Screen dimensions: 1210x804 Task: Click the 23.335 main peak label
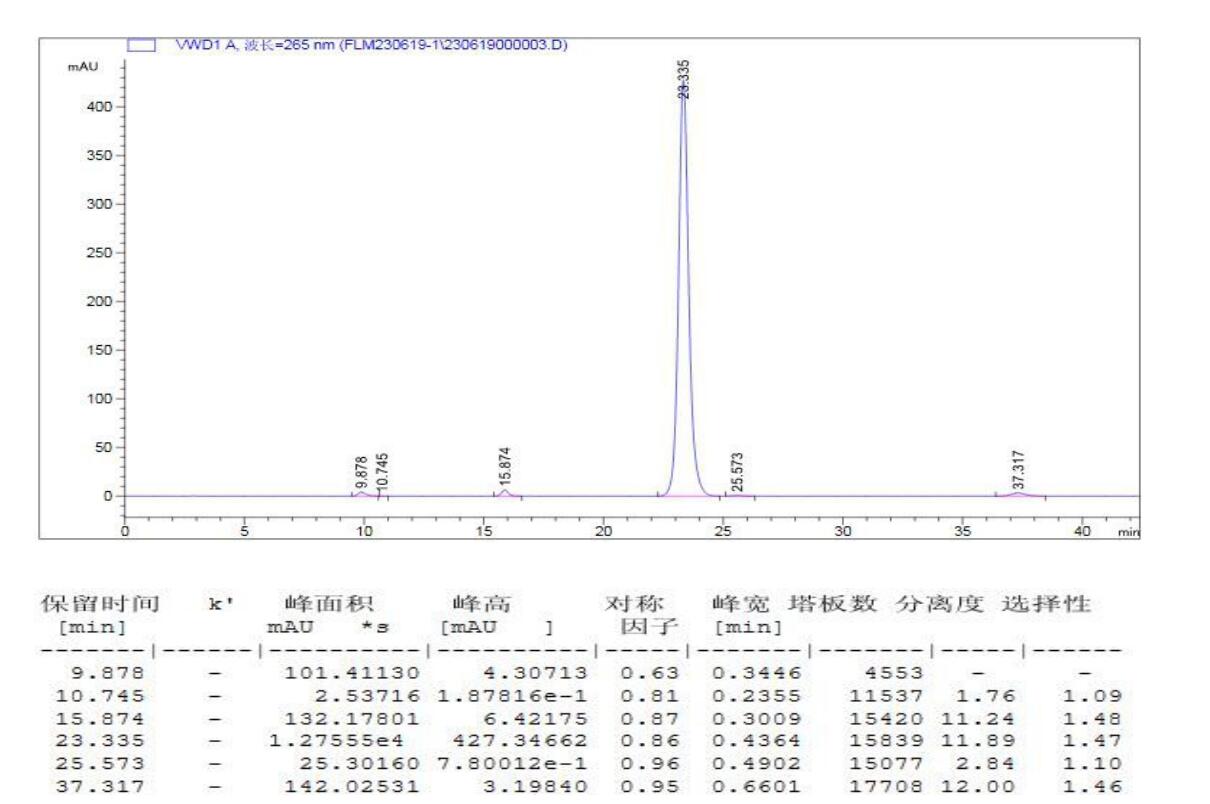pyautogui.click(x=683, y=79)
